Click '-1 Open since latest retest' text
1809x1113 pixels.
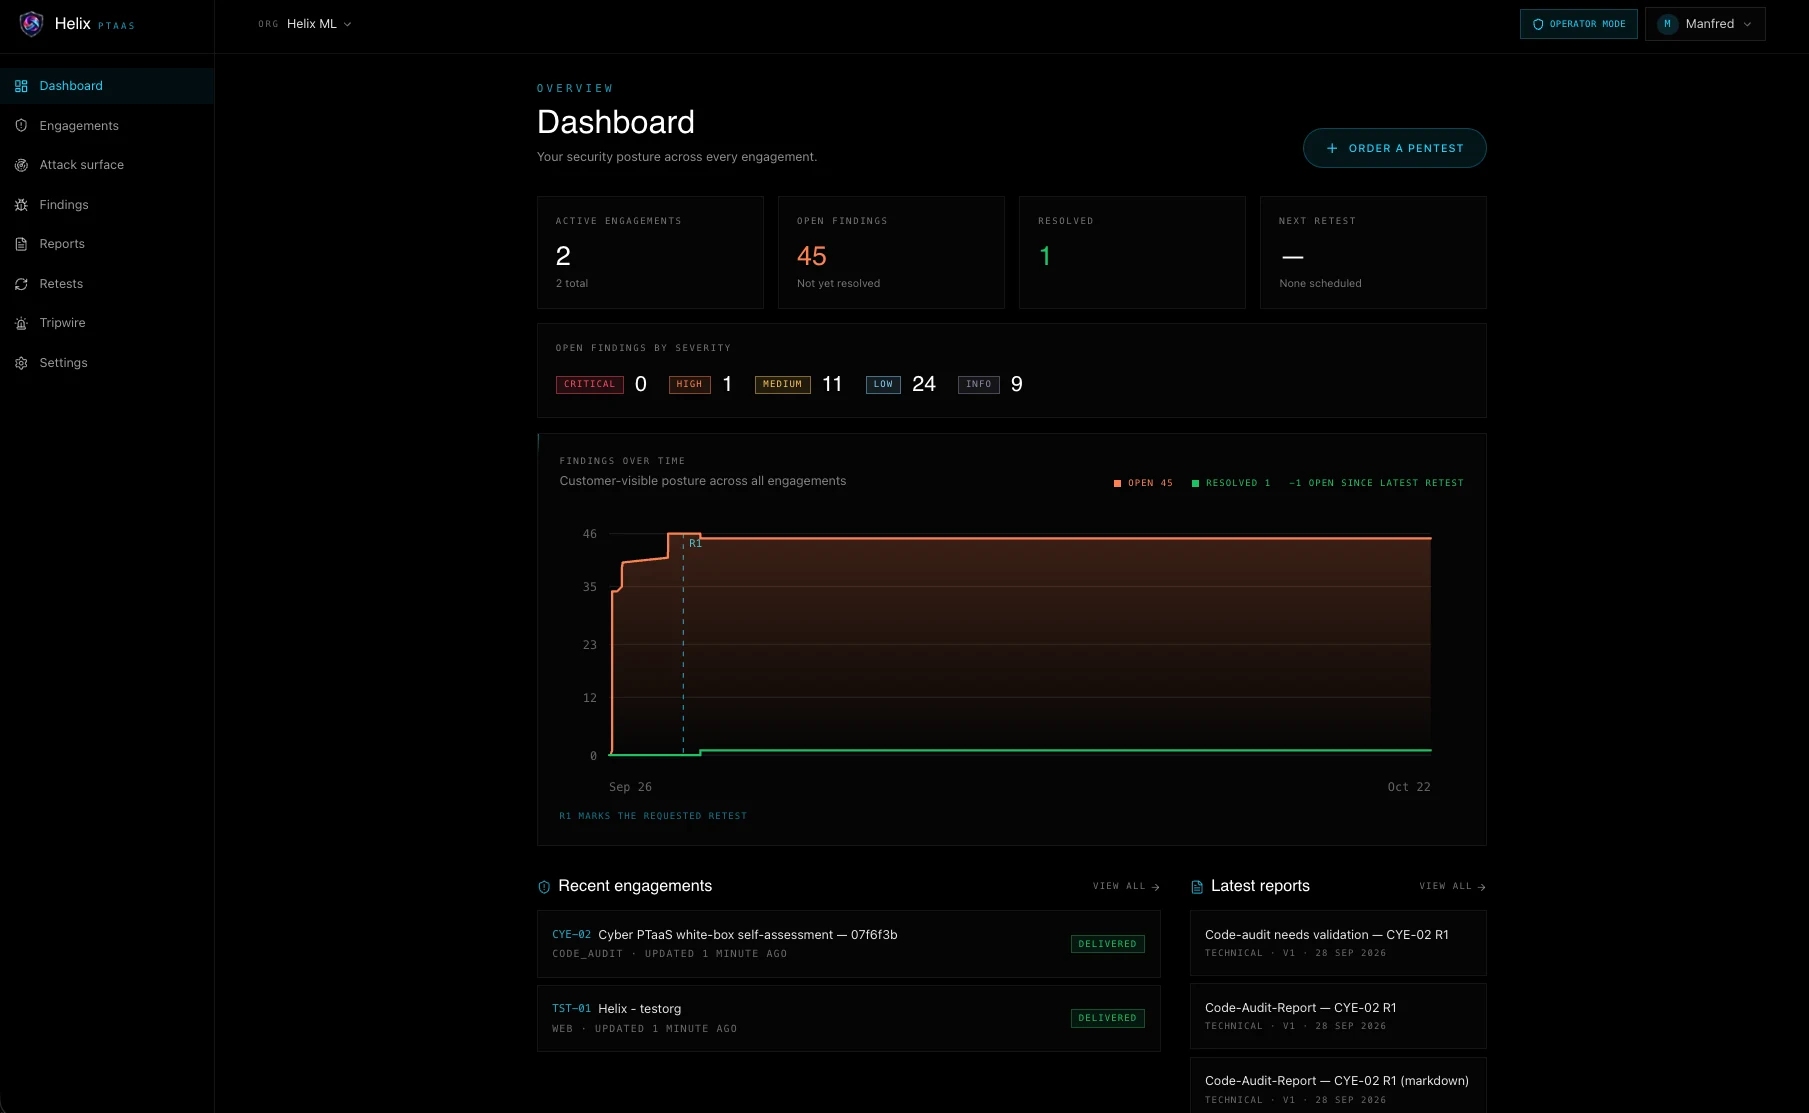coord(1376,483)
